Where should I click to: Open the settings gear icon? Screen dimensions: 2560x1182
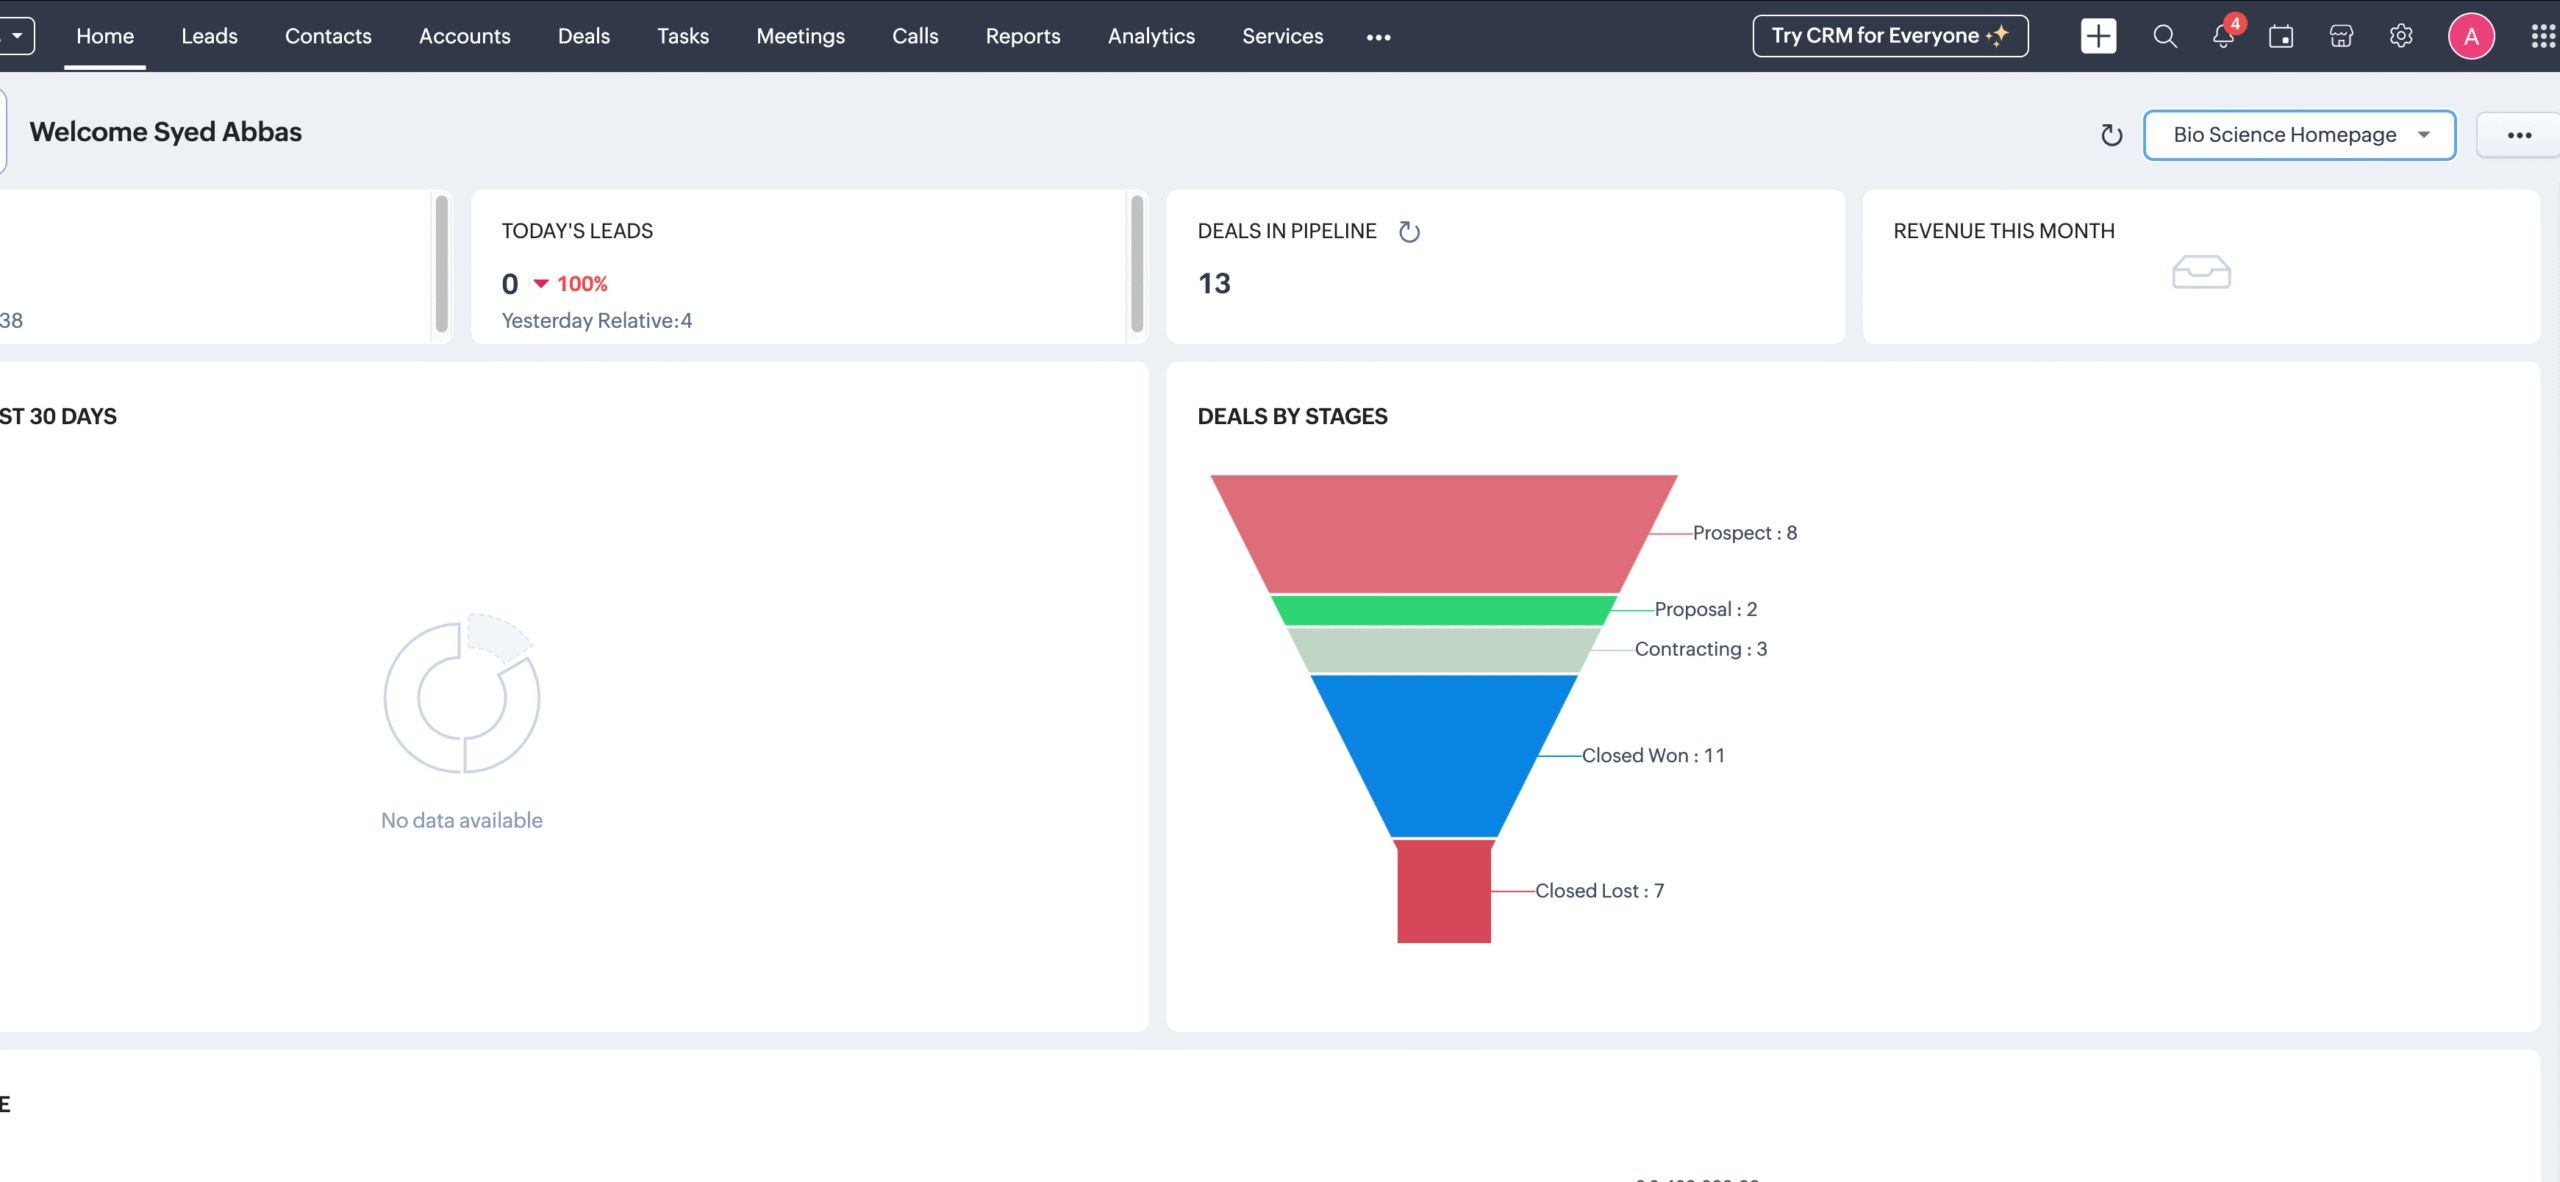tap(2401, 36)
